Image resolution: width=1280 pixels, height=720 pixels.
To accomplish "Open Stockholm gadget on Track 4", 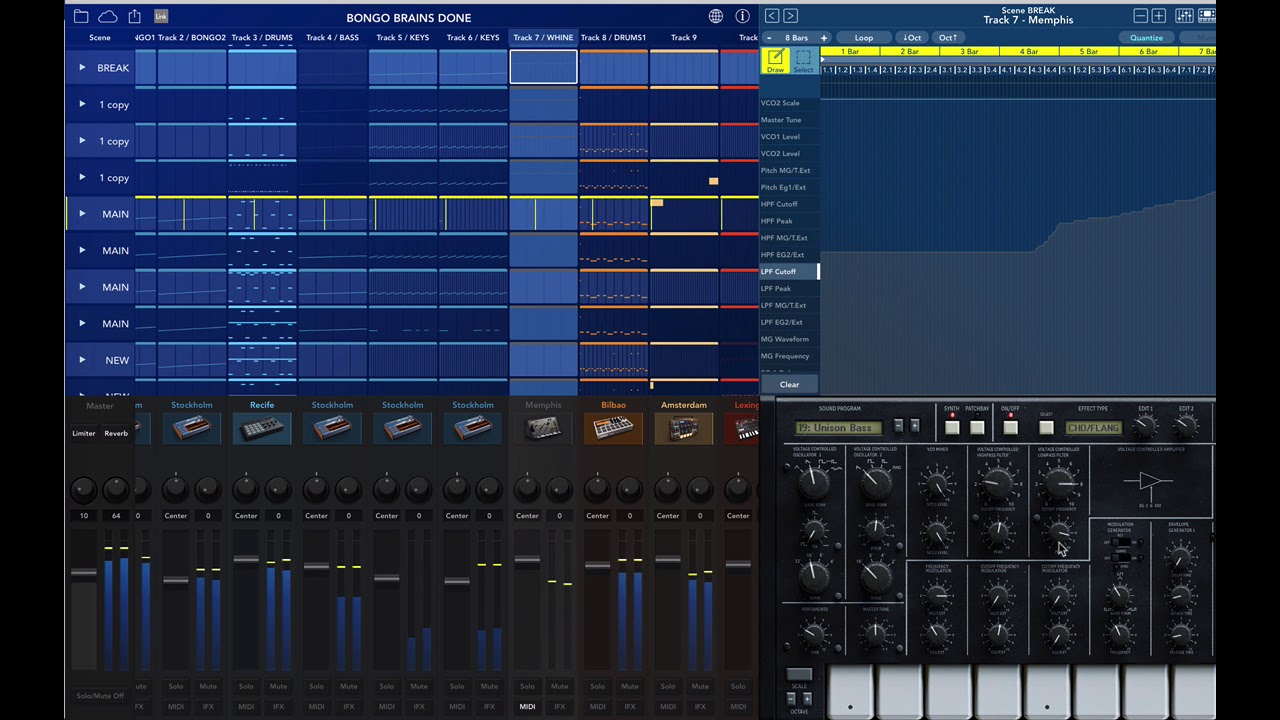I will click(332, 428).
